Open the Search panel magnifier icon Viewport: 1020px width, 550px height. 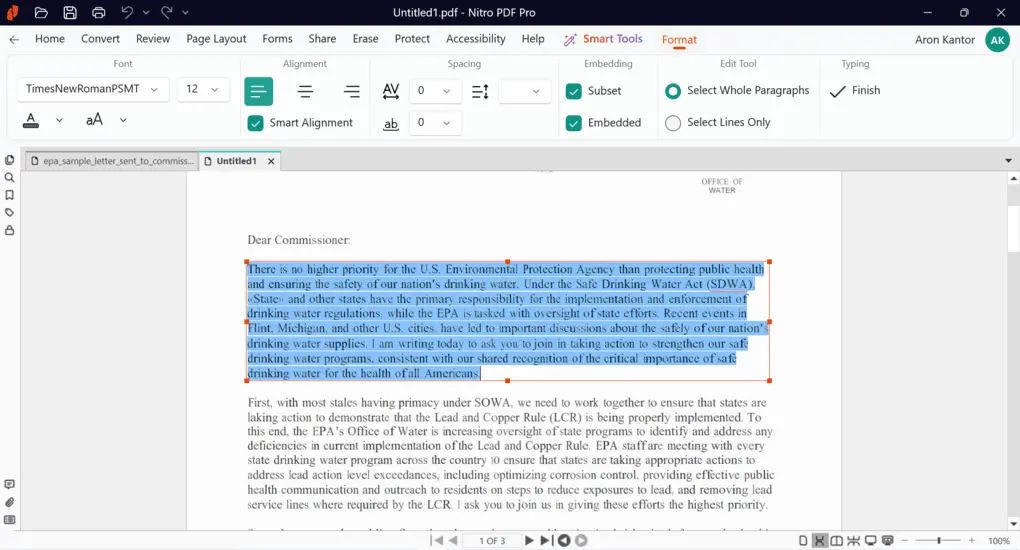pyautogui.click(x=10, y=178)
